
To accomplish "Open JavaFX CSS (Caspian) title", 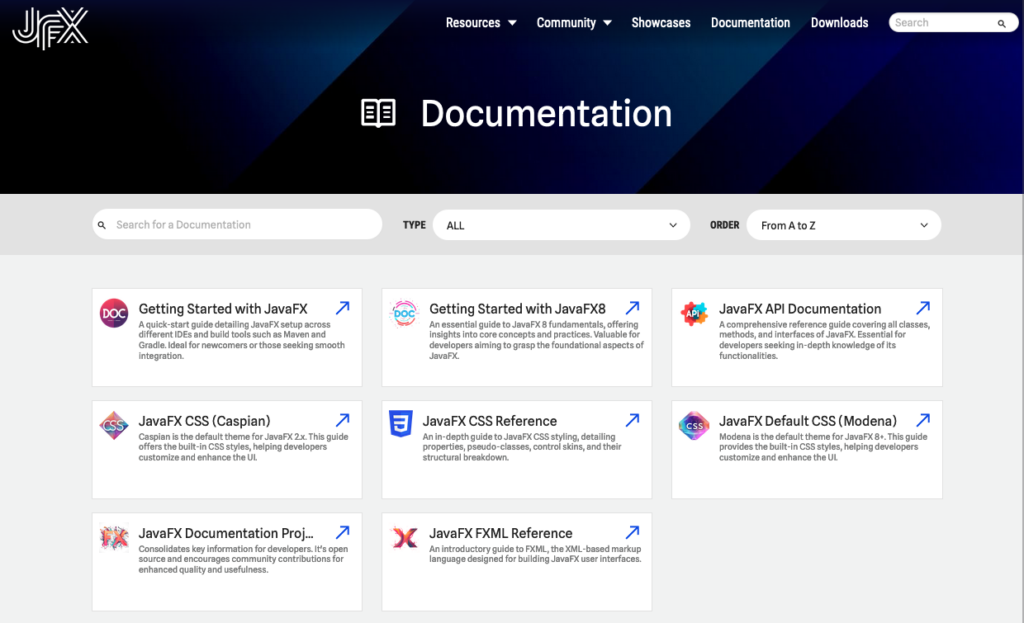I will (204, 421).
